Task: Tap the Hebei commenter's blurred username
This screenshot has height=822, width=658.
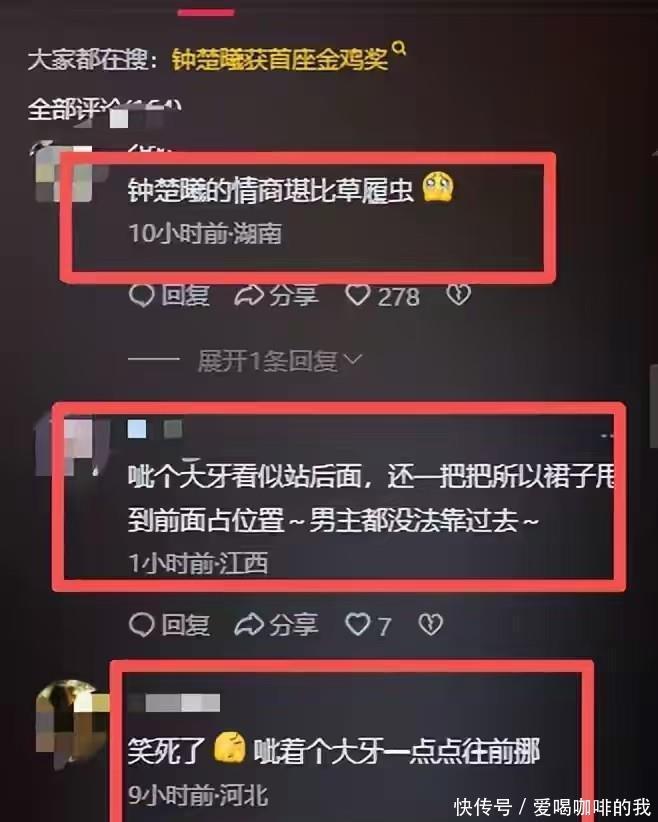Action: tap(174, 703)
